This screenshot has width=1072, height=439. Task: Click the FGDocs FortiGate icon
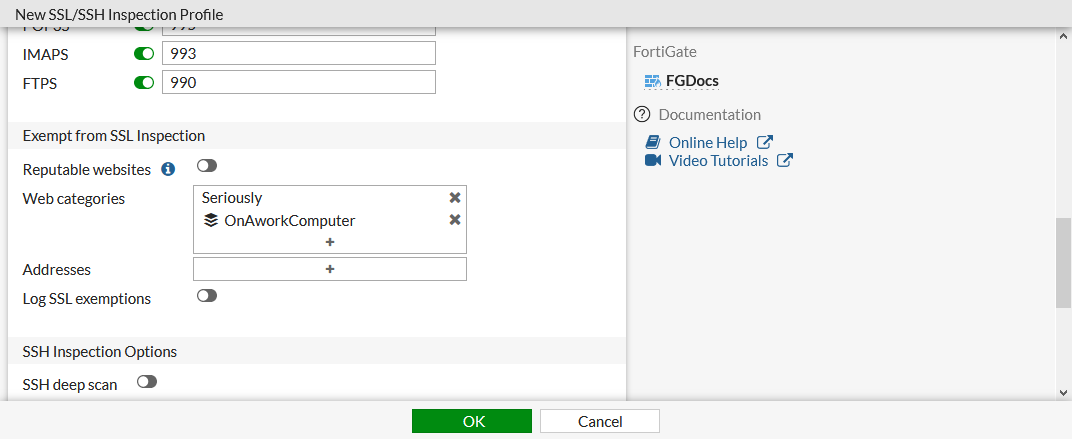653,81
